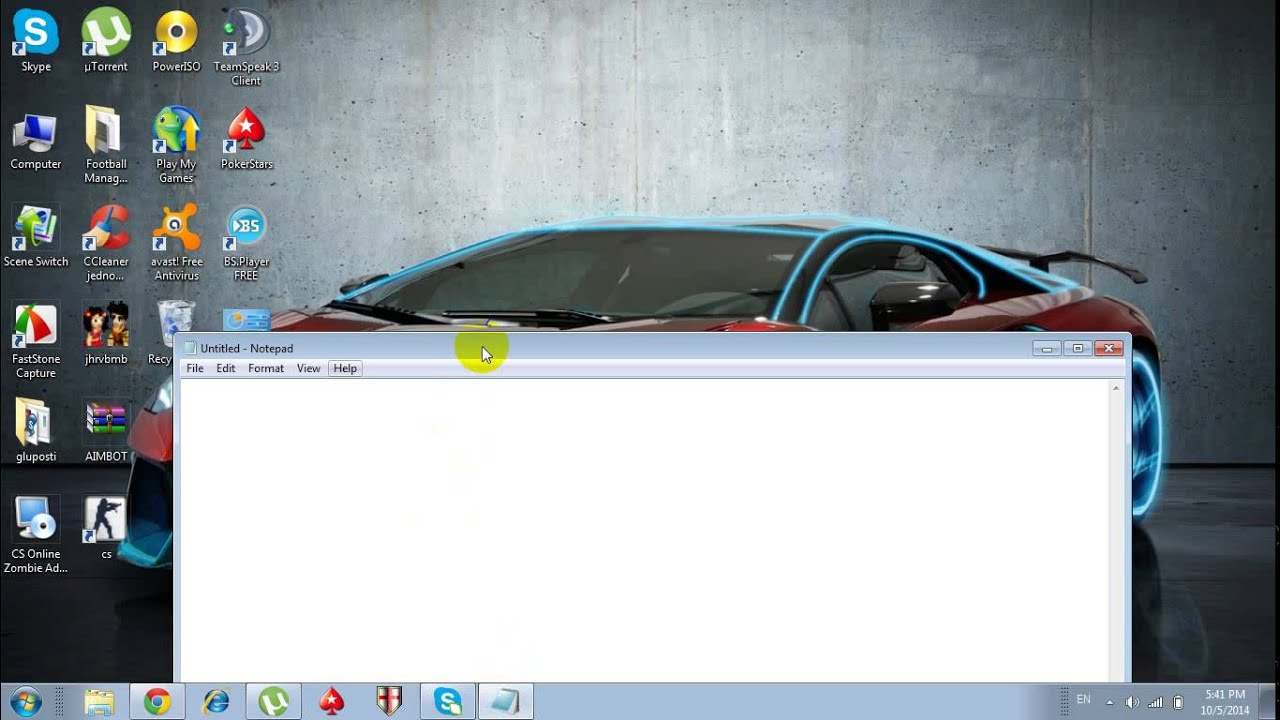Select the Football Manager folder icon
Image resolution: width=1280 pixels, height=720 pixels.
point(105,144)
